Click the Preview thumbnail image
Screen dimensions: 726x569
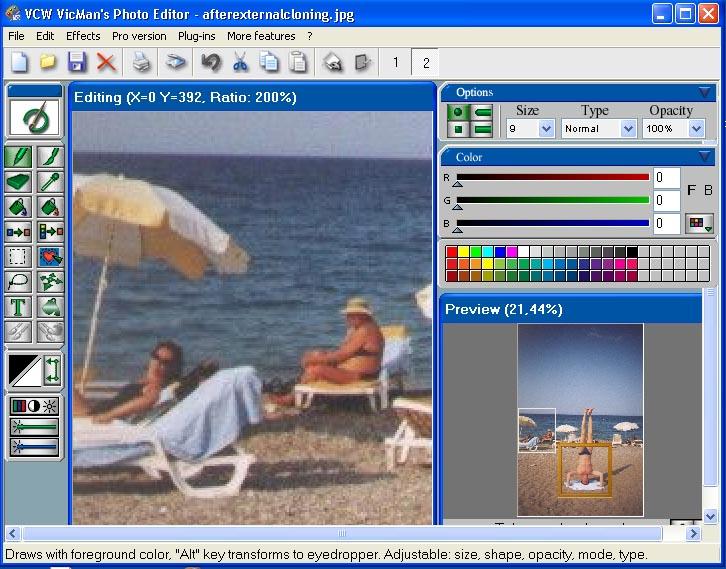click(580, 419)
